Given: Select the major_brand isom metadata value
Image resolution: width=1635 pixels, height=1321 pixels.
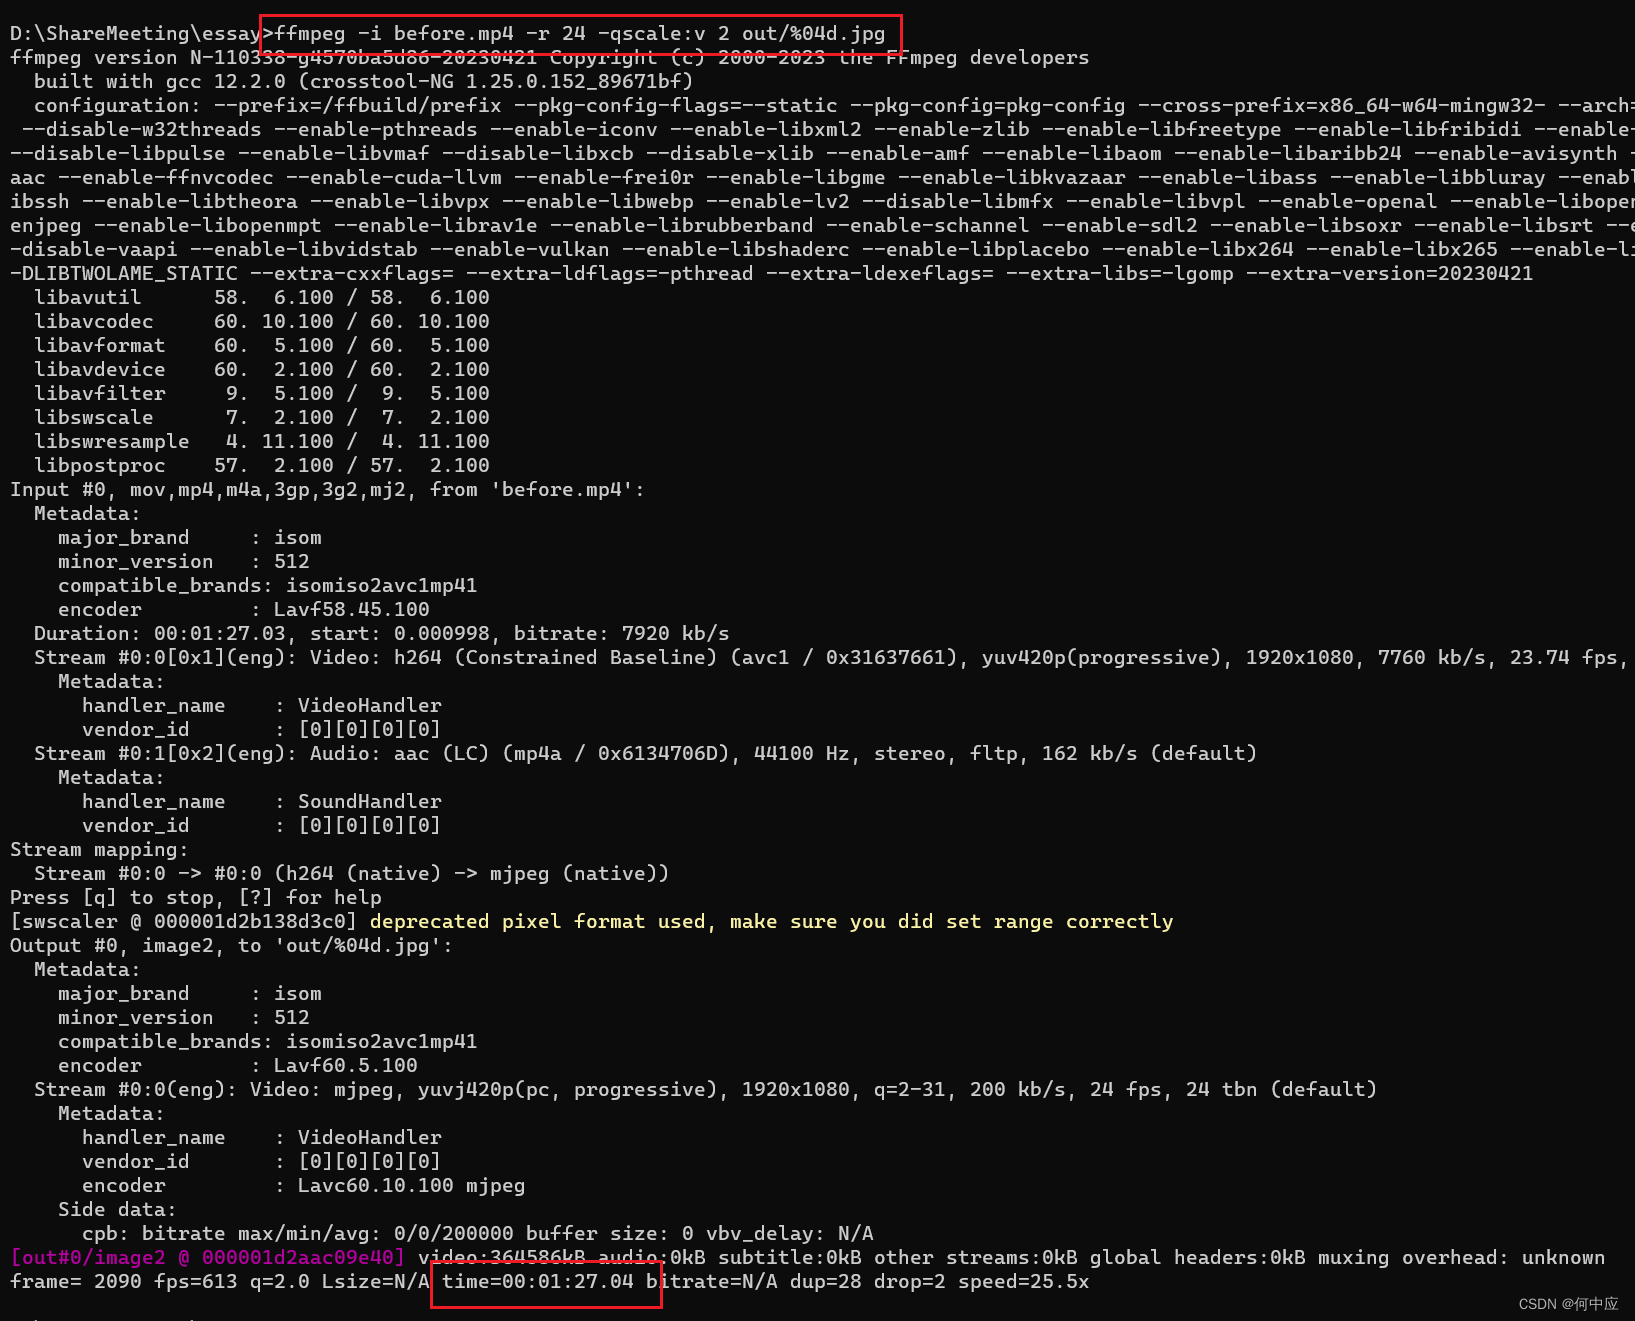Looking at the screenshot, I should (x=298, y=537).
